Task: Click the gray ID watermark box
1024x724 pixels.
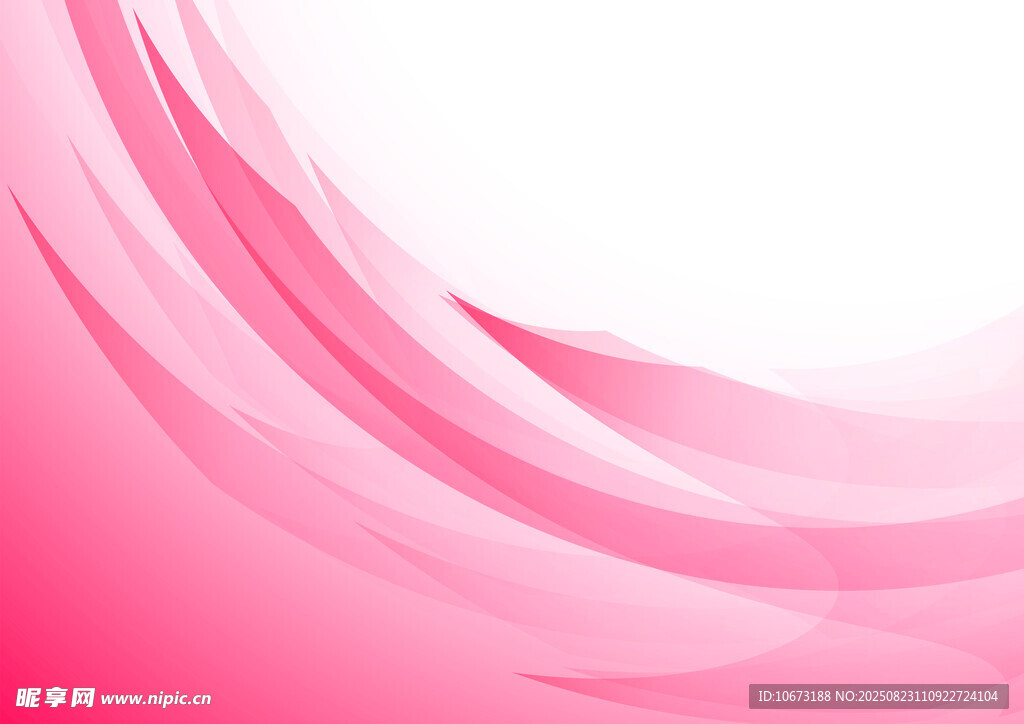Action: click(x=878, y=696)
